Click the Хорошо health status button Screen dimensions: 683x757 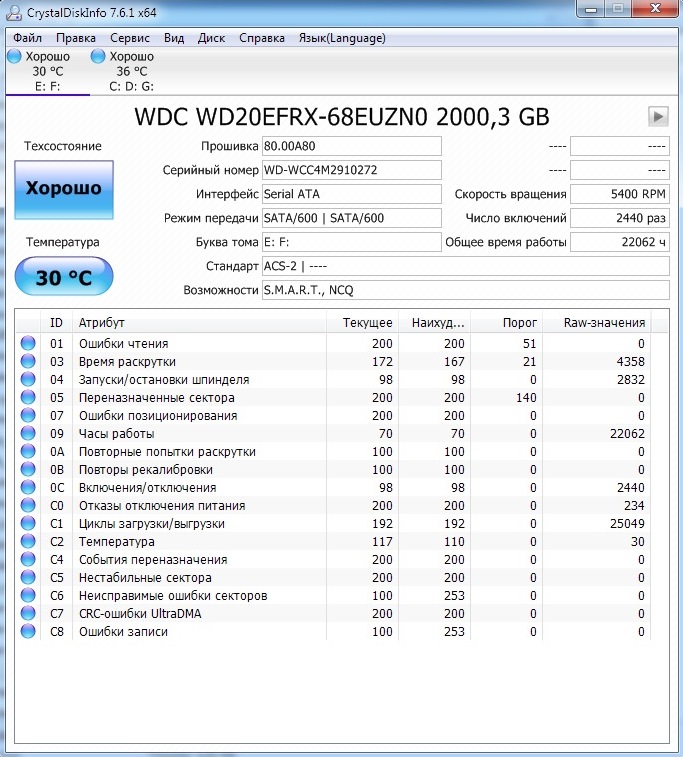pyautogui.click(x=64, y=190)
